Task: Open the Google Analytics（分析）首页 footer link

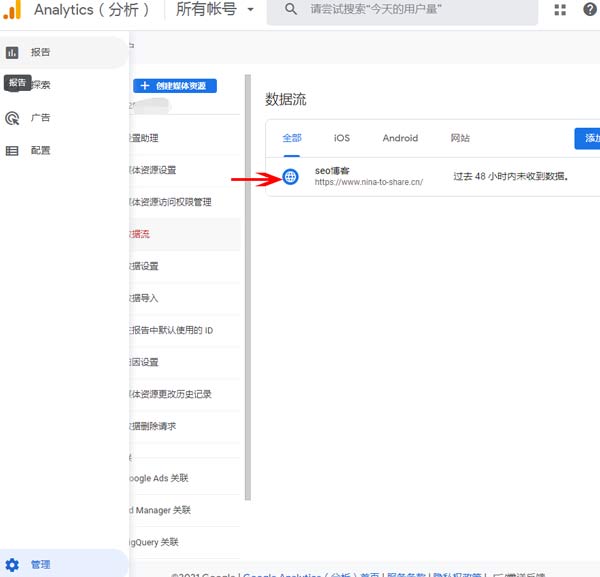Action: tap(311, 575)
